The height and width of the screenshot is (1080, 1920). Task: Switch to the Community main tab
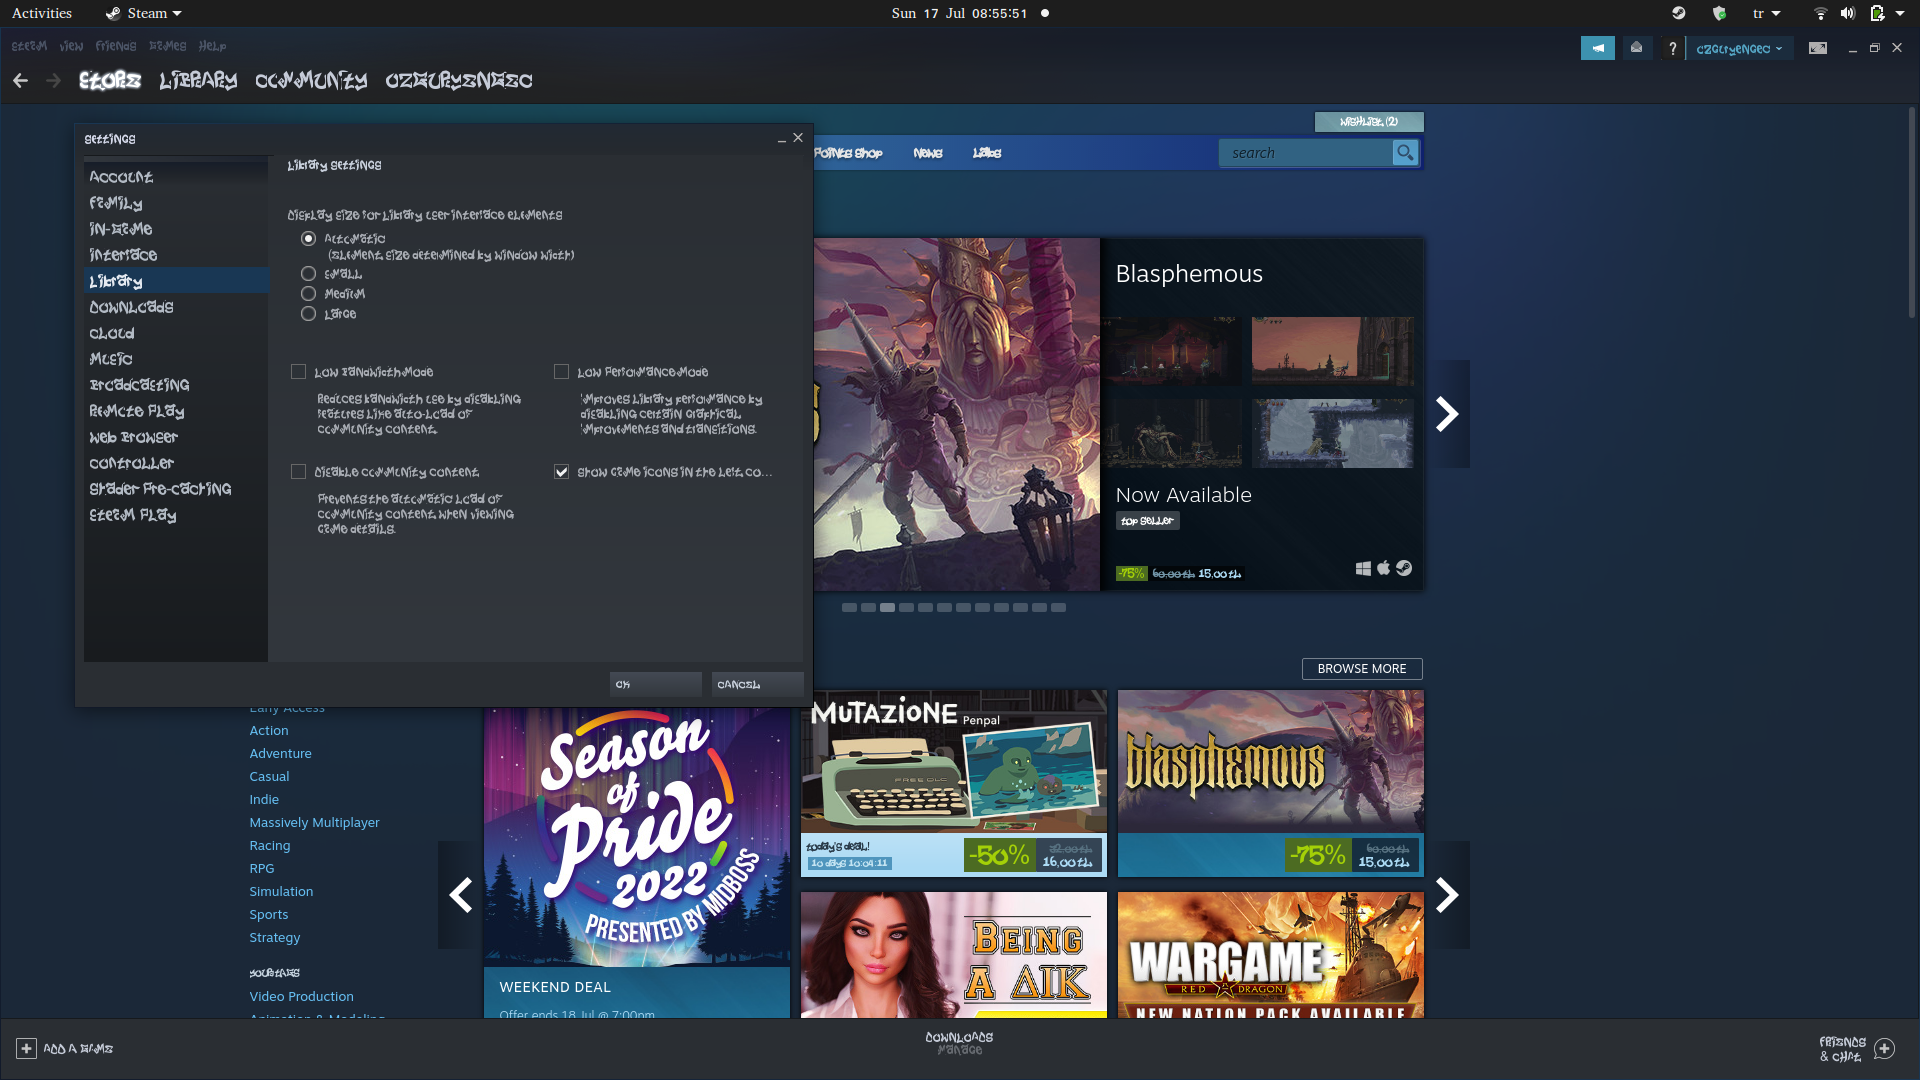tap(311, 81)
